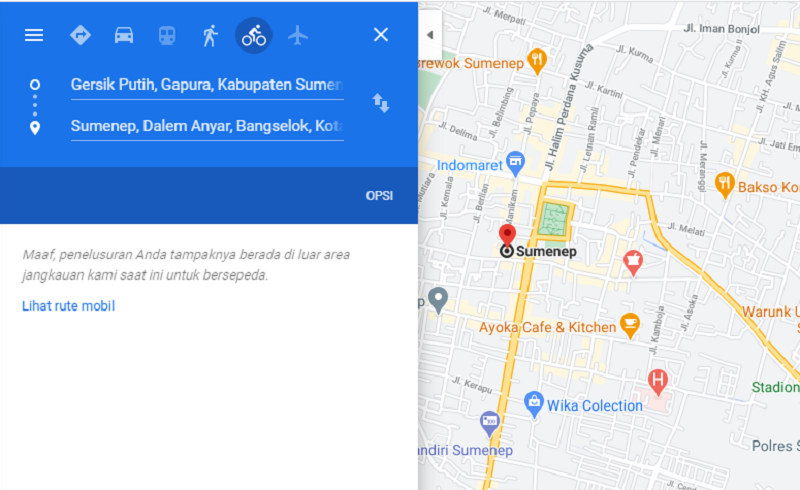Select the cycling travel mode
This screenshot has width=800, height=490.
pos(254,36)
